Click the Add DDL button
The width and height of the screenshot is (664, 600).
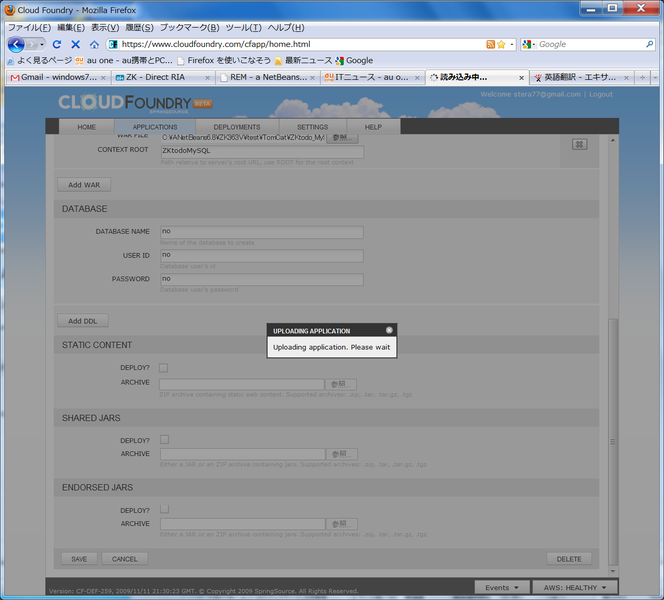pyautogui.click(x=83, y=321)
